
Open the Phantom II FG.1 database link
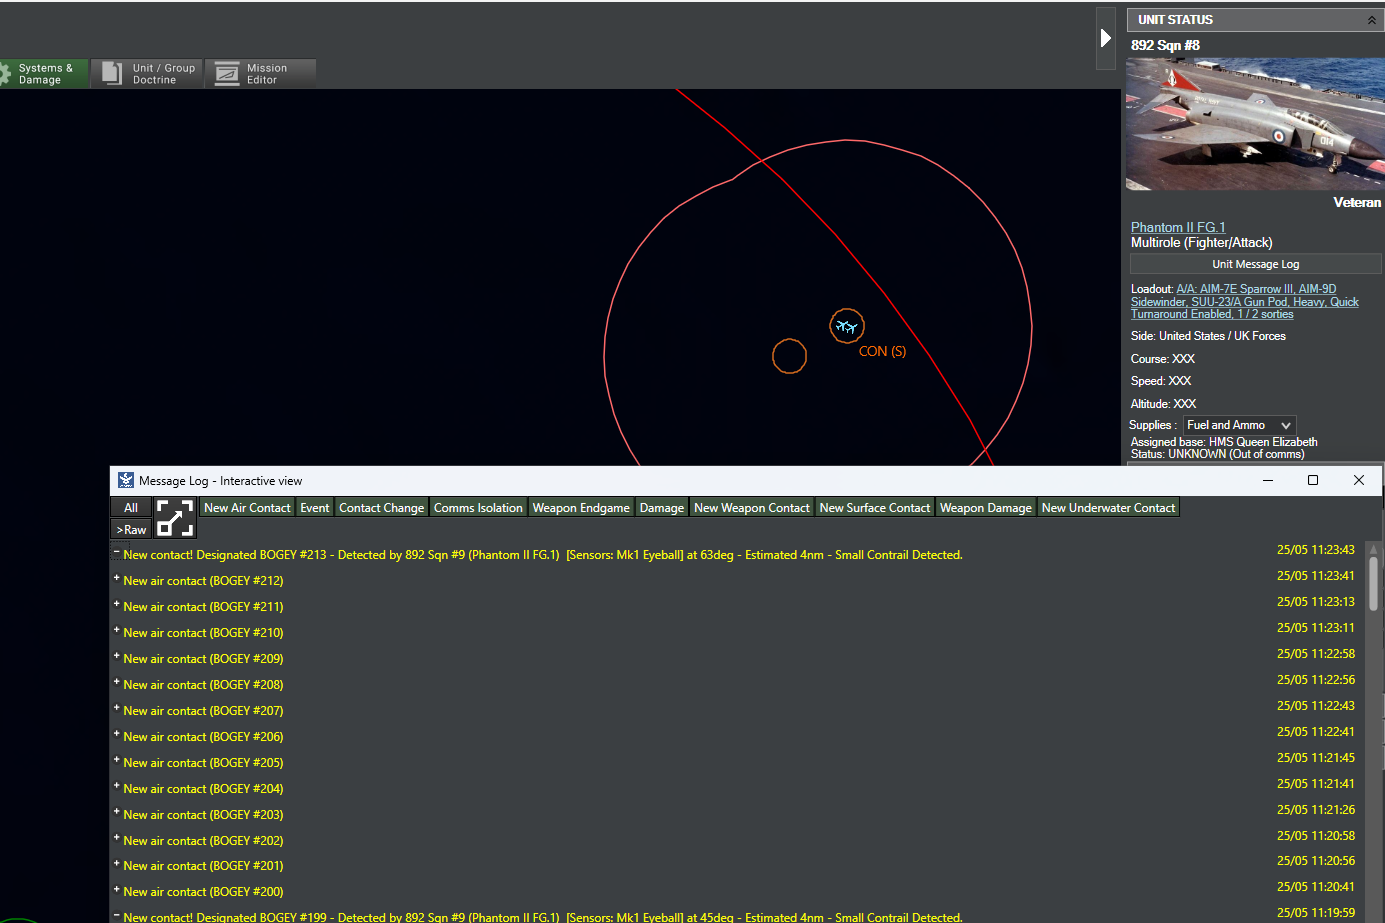click(x=1178, y=228)
